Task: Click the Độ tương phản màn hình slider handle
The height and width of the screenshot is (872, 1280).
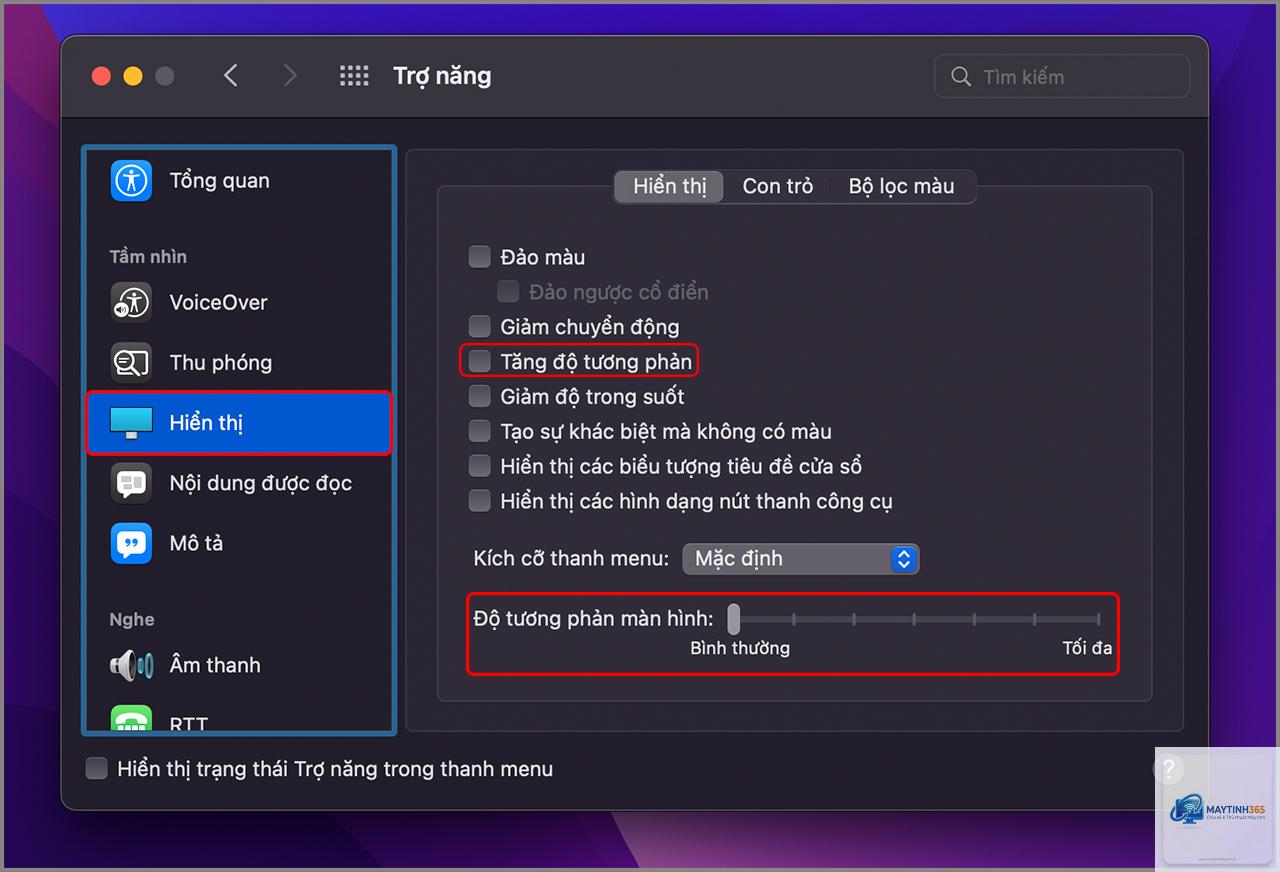Action: [734, 619]
